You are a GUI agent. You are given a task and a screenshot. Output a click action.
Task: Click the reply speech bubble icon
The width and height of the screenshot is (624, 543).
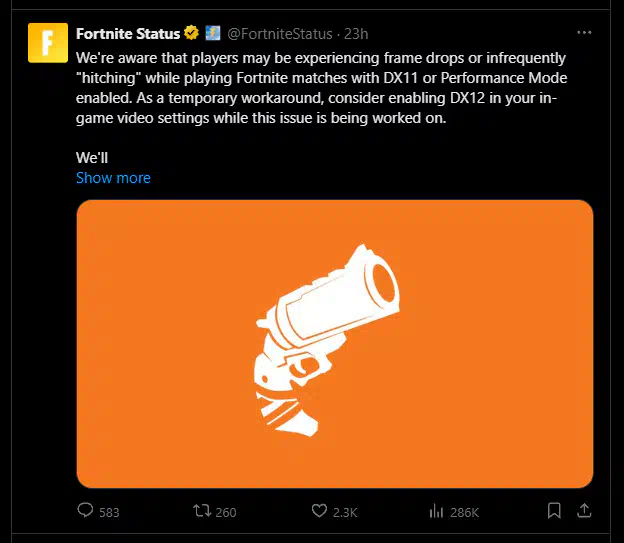coord(85,511)
